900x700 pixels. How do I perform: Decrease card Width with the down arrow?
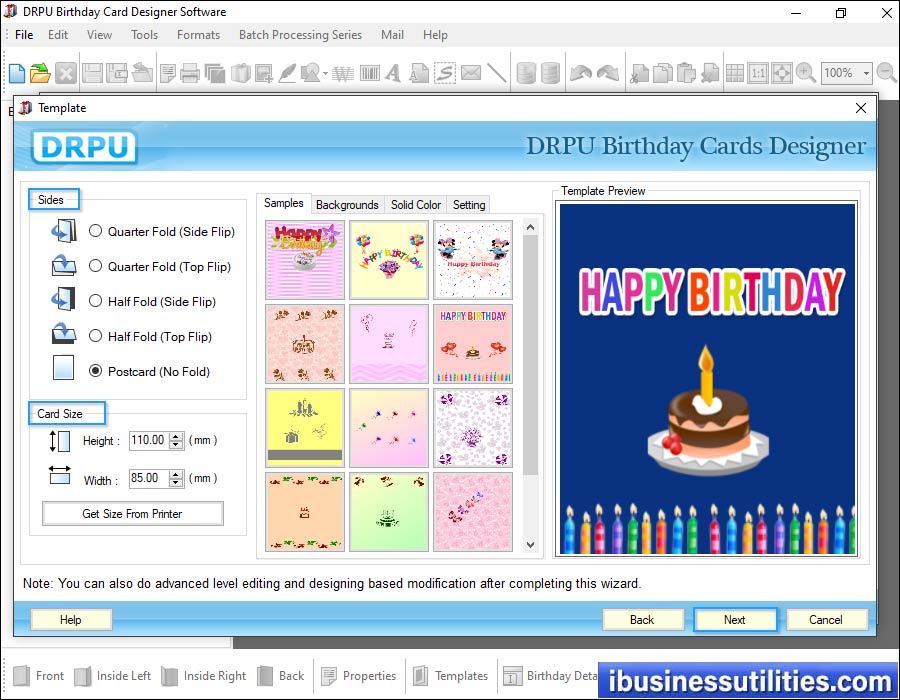pyautogui.click(x=176, y=483)
